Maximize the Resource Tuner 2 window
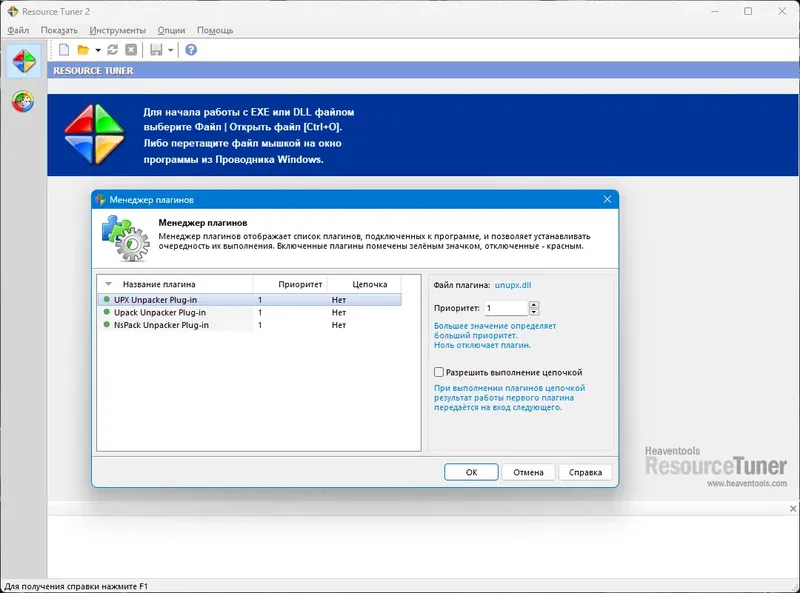The width and height of the screenshot is (800, 593). click(748, 11)
